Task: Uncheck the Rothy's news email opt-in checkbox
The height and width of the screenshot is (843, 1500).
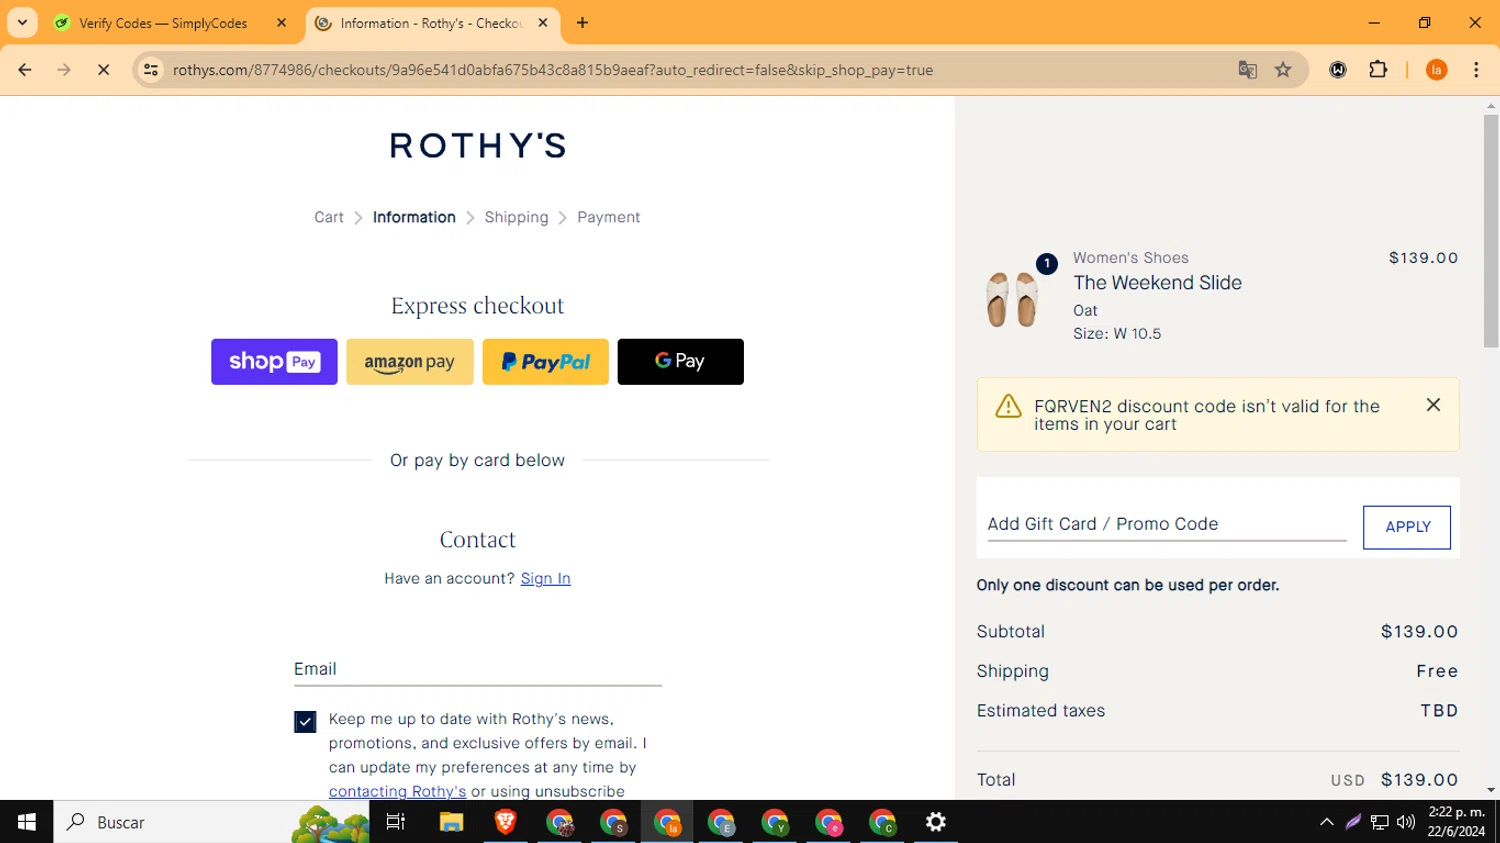Action: 305,722
